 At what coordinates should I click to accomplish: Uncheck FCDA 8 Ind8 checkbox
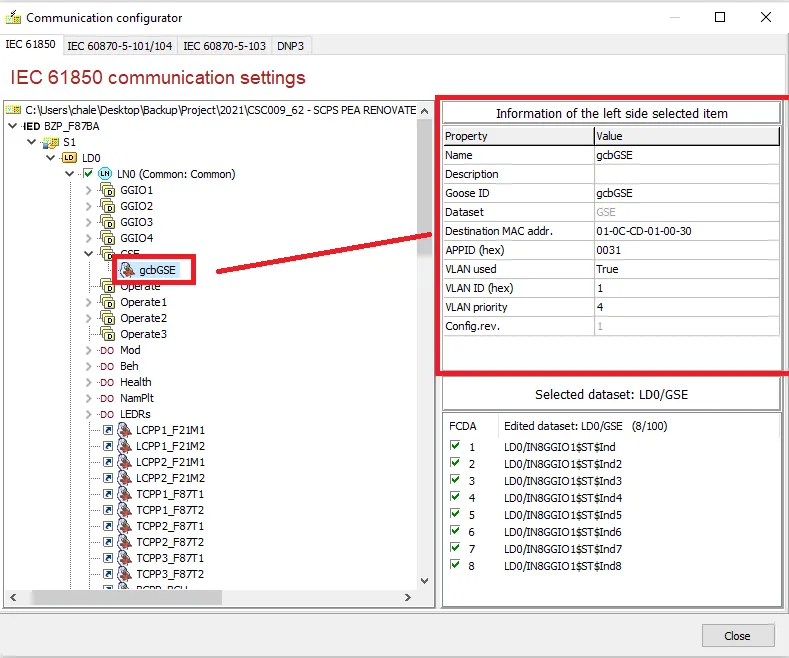(x=455, y=565)
